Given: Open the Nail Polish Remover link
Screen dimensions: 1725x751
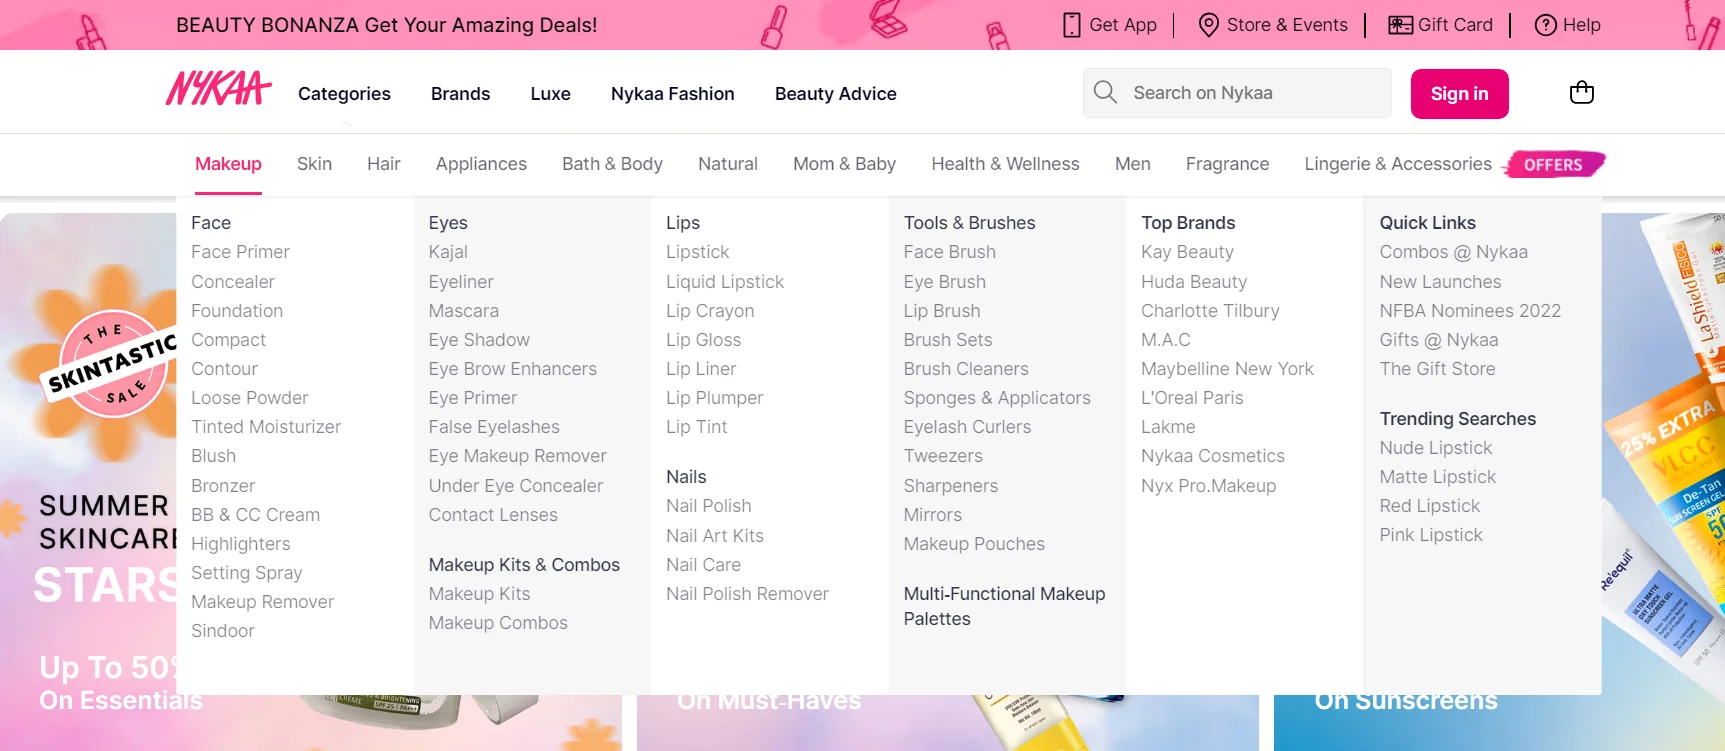Looking at the screenshot, I should click(748, 594).
